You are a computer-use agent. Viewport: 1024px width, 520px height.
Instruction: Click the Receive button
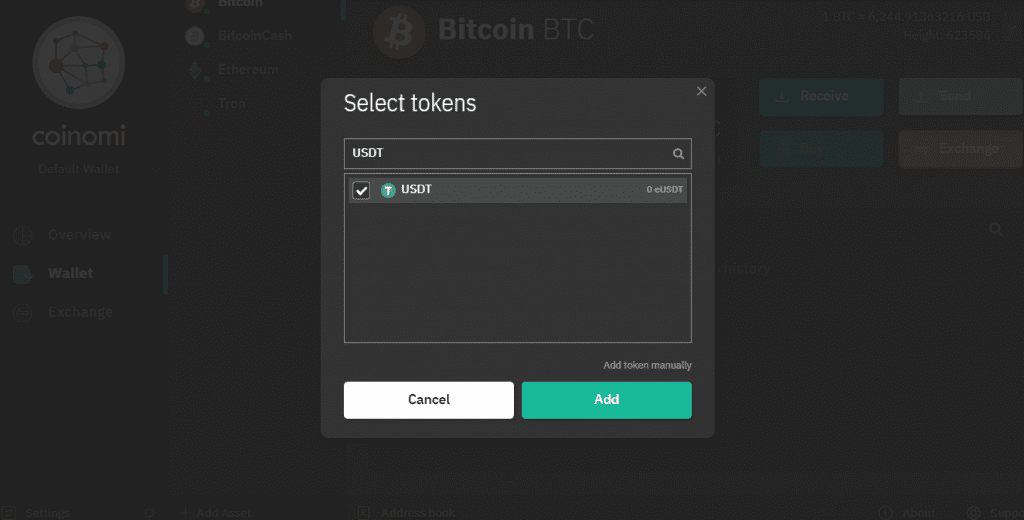coord(821,96)
